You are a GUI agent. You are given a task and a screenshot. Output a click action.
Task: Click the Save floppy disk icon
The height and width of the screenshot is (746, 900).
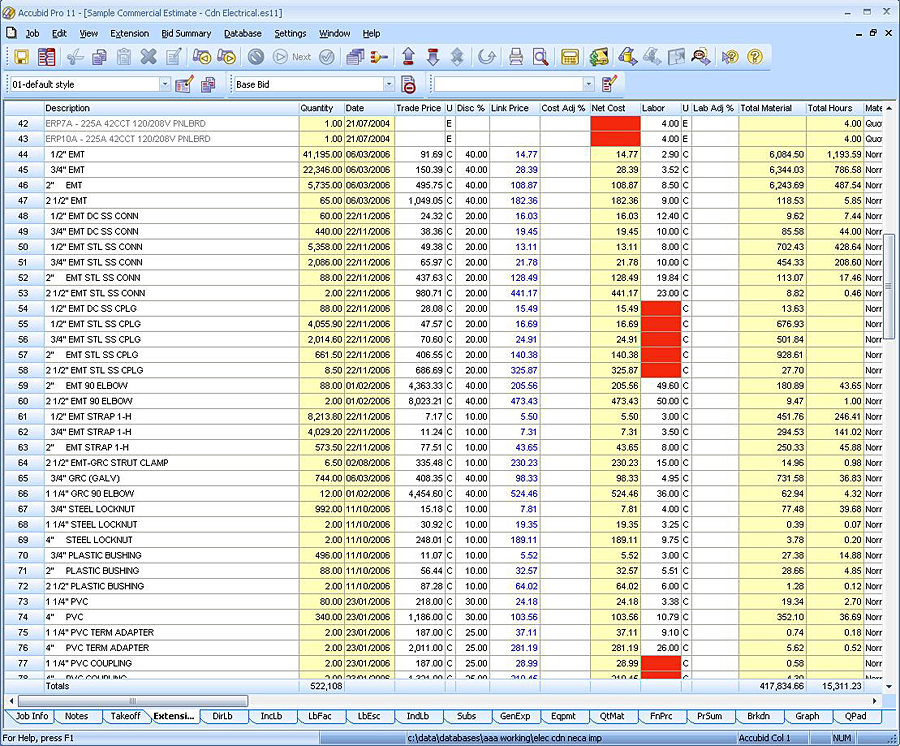point(21,57)
